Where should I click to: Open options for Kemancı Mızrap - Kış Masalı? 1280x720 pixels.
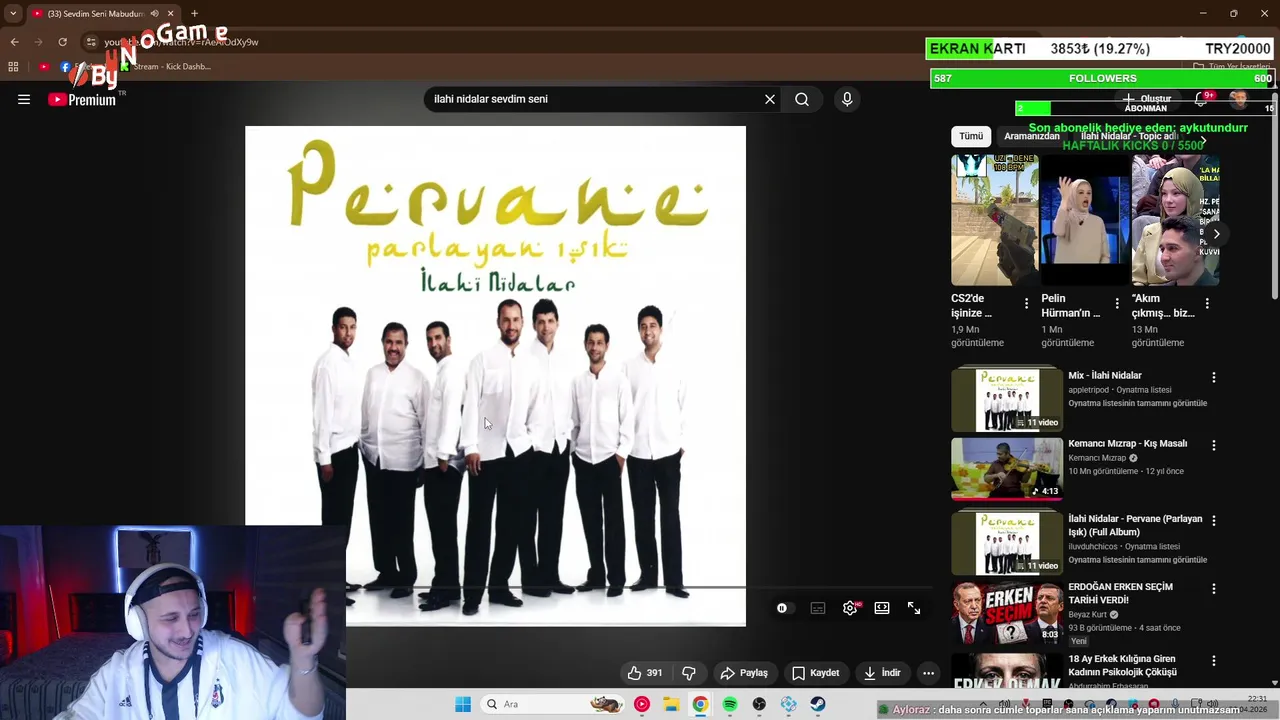coord(1214,445)
